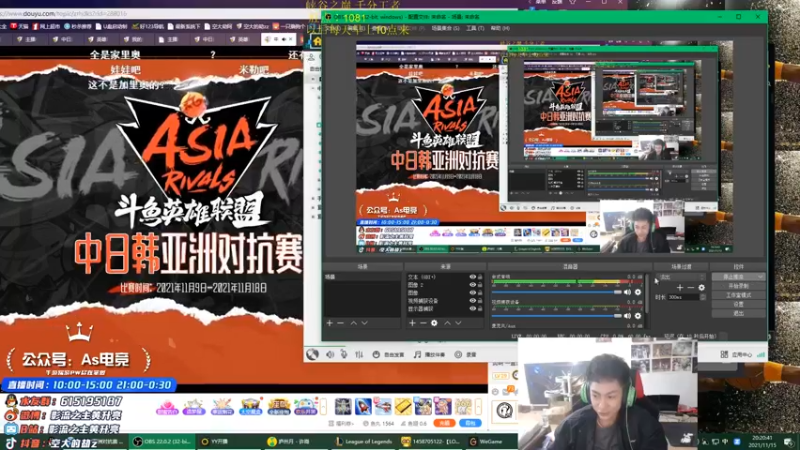Add a transition with the Scene Transitions plus icon
This screenshot has width=800, height=450.
(680, 288)
